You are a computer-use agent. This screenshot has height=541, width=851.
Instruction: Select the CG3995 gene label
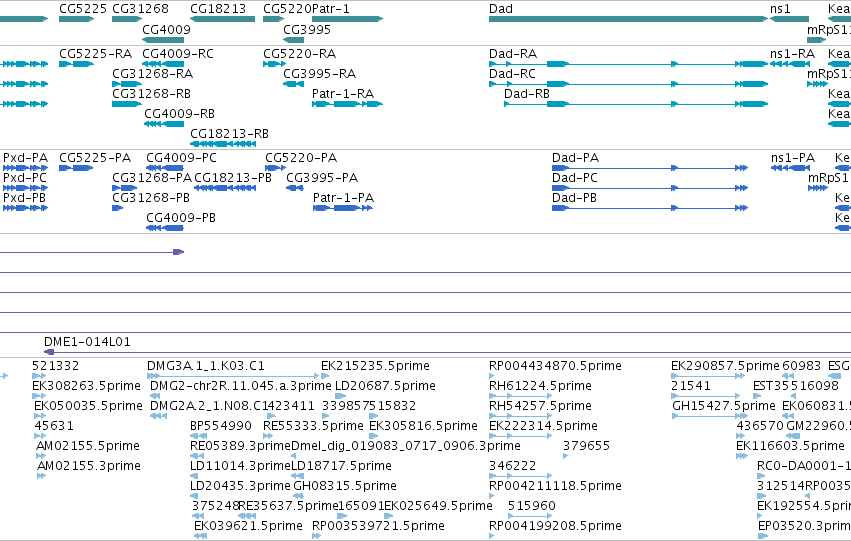point(307,29)
